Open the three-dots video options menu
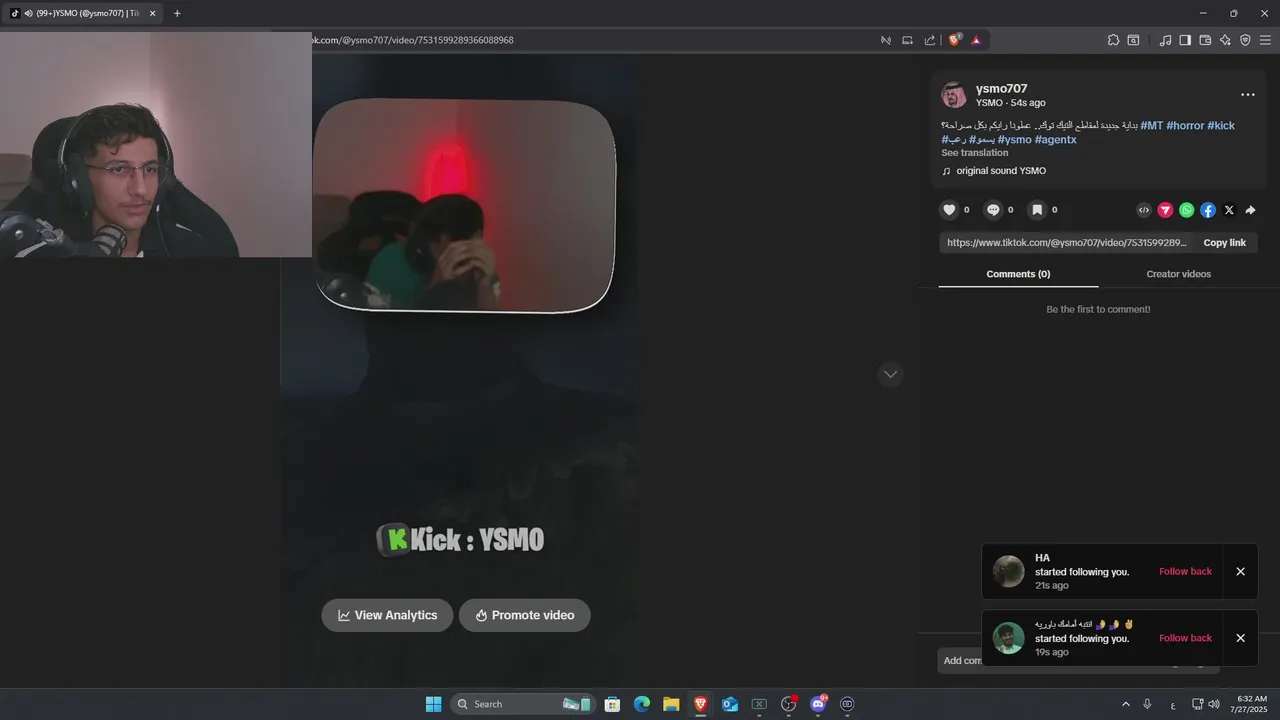 [1248, 95]
